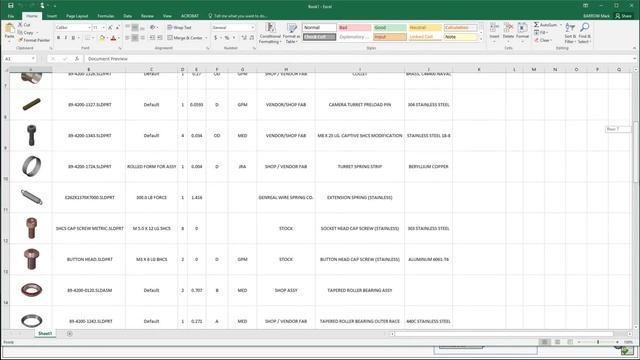The height and width of the screenshot is (360, 640).
Task: Switch to the Insert tab
Action: (52, 16)
